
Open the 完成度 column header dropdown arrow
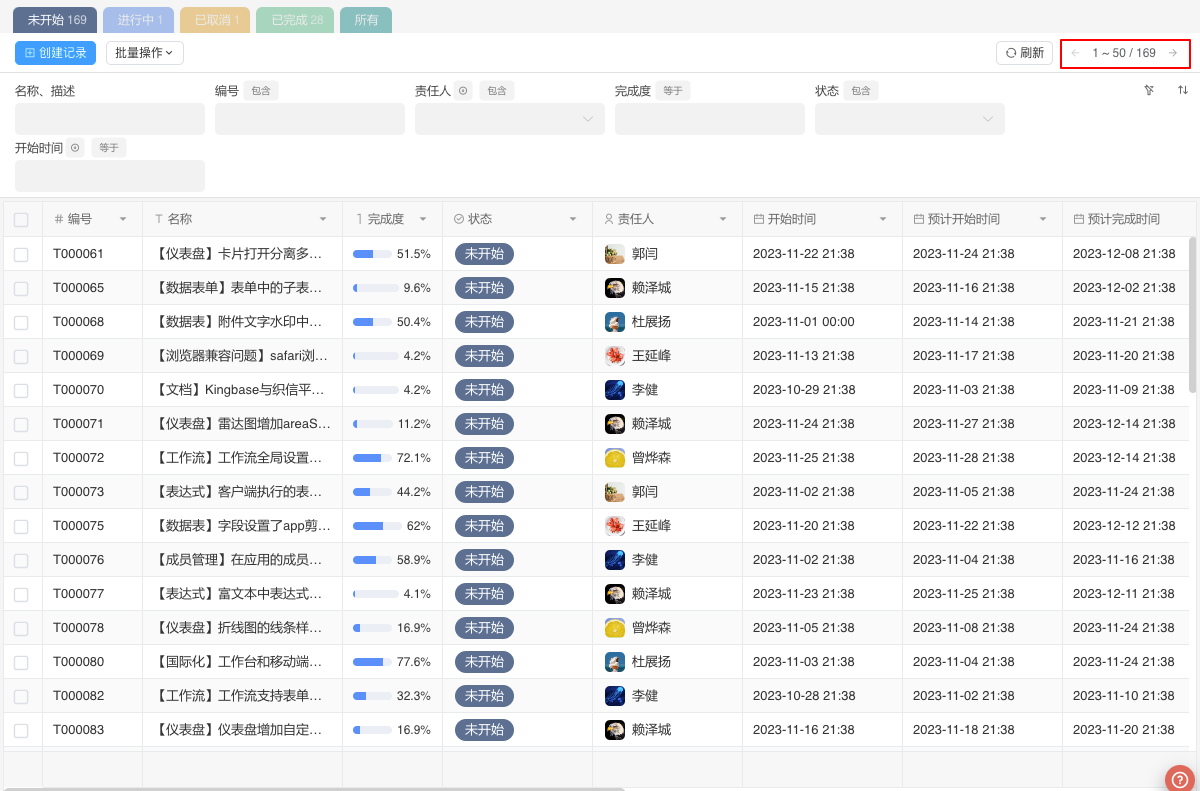click(423, 219)
